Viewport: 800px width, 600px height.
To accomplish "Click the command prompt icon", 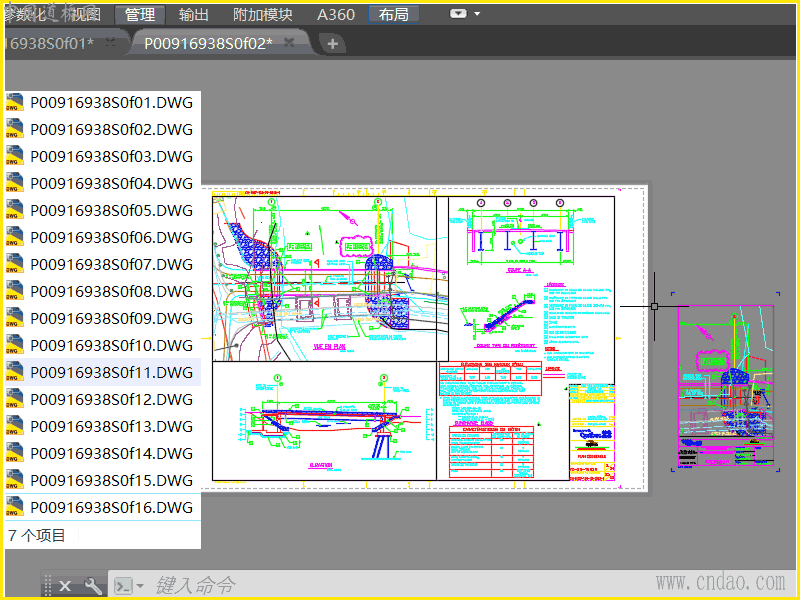I will coord(123,586).
